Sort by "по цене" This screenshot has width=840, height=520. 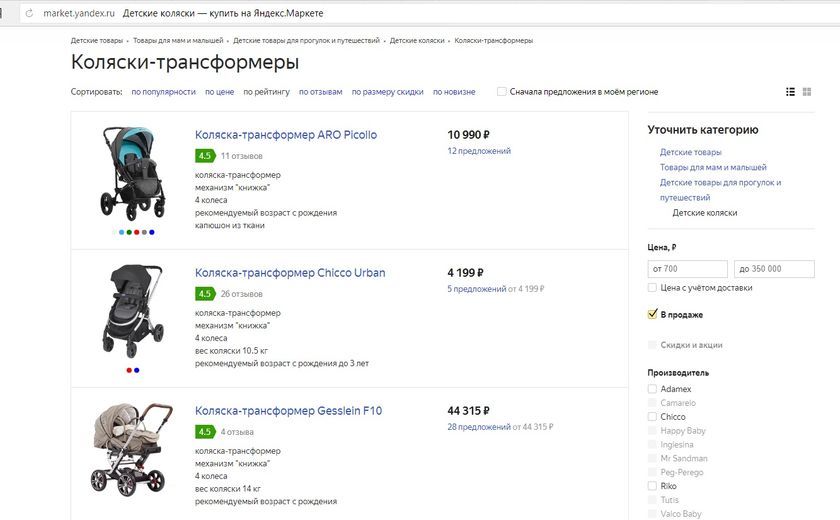click(220, 92)
